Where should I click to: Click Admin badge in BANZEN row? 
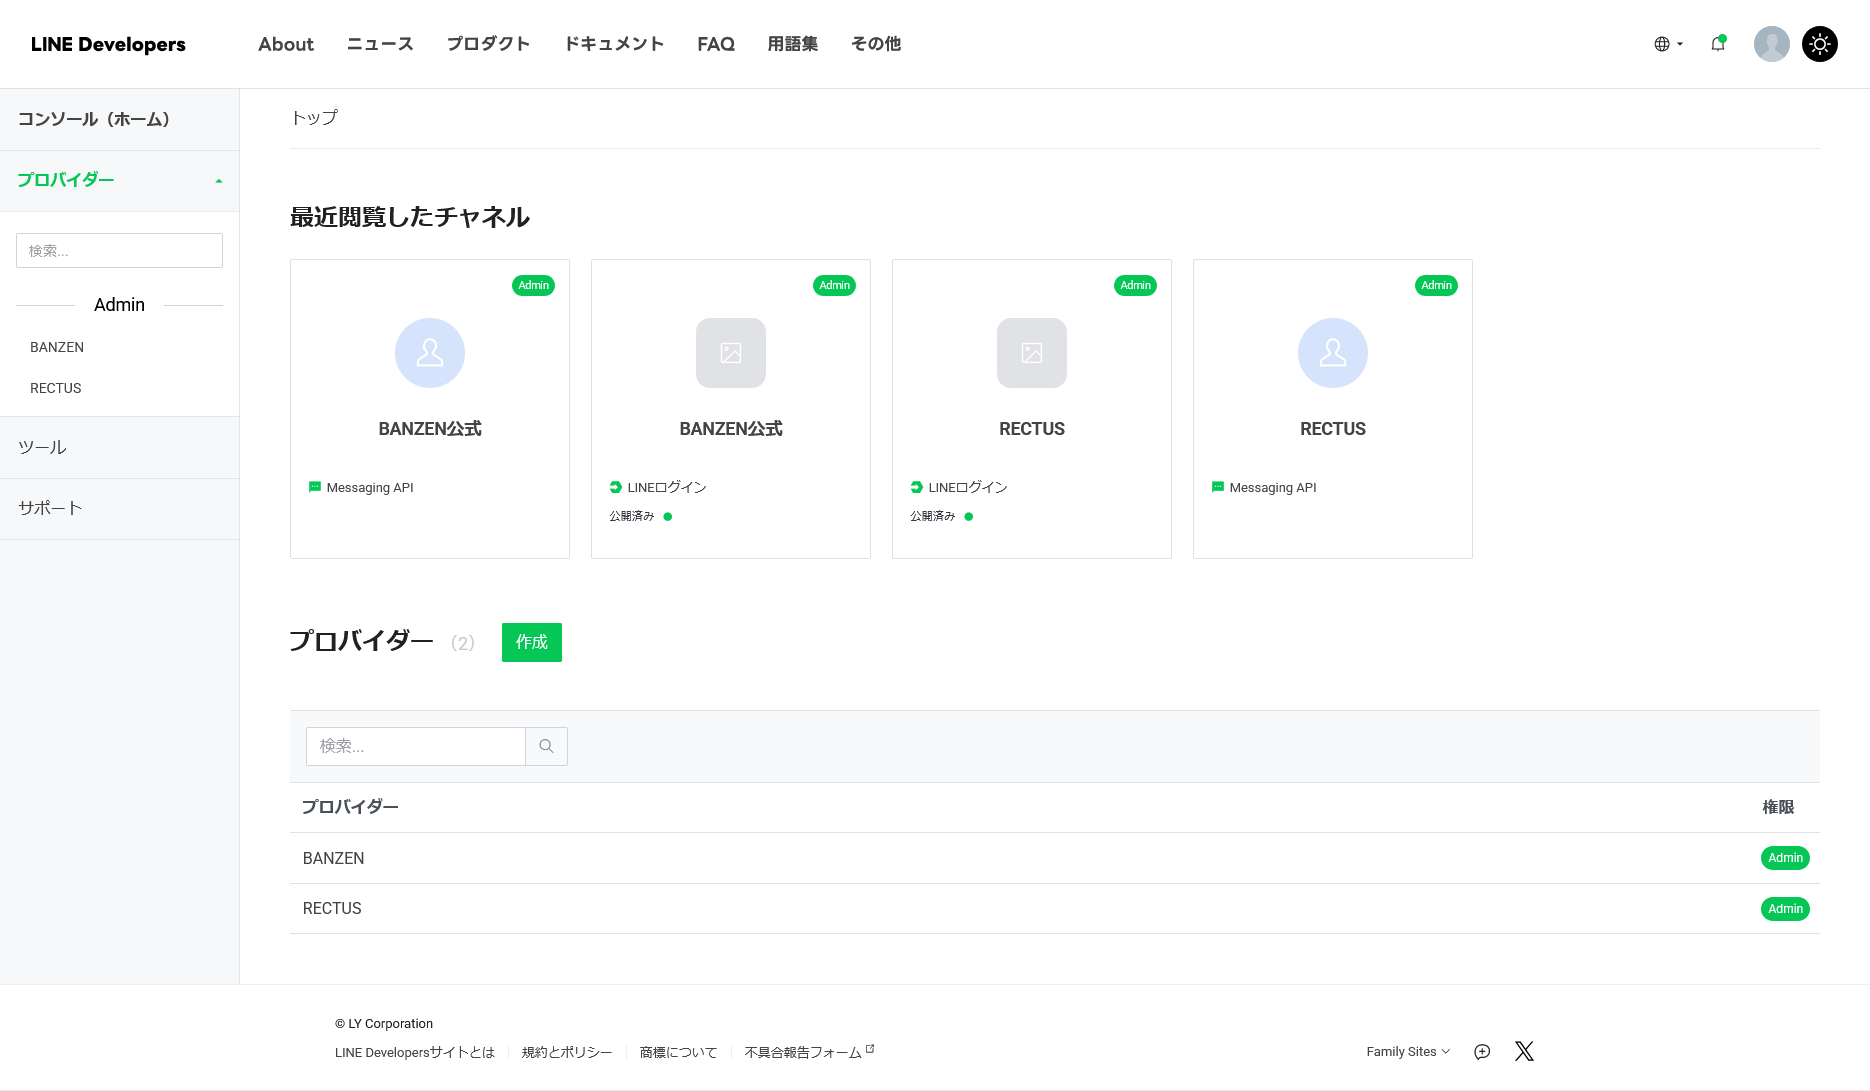(x=1785, y=858)
